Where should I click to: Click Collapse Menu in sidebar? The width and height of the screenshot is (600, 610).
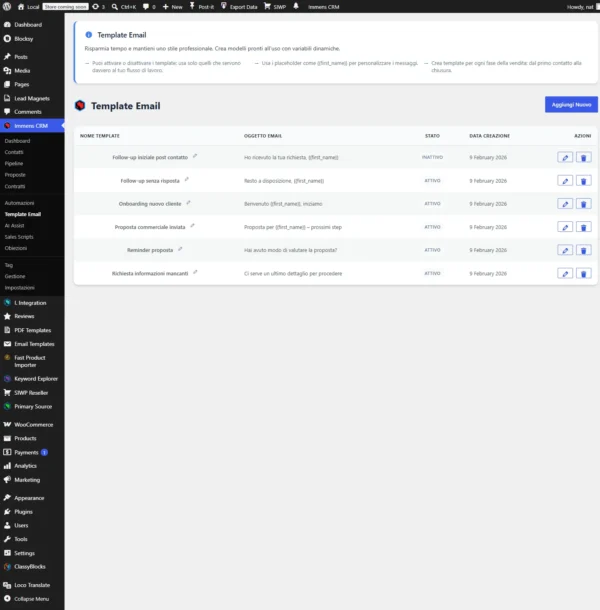(x=32, y=599)
